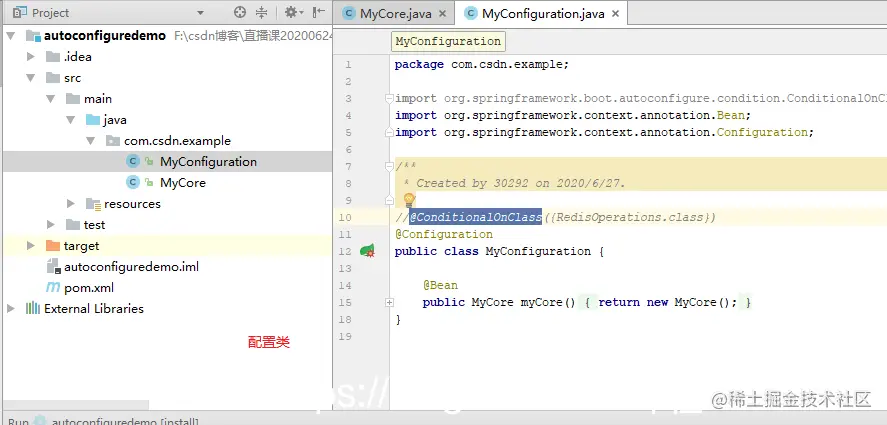Screen dimensions: 887x425
Task: Expand the target folder
Action: 31,246
